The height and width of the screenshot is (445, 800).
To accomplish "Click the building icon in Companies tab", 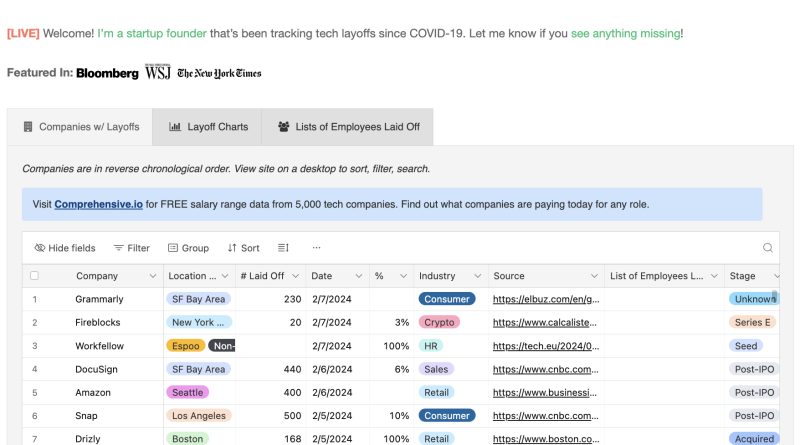I will point(28,127).
